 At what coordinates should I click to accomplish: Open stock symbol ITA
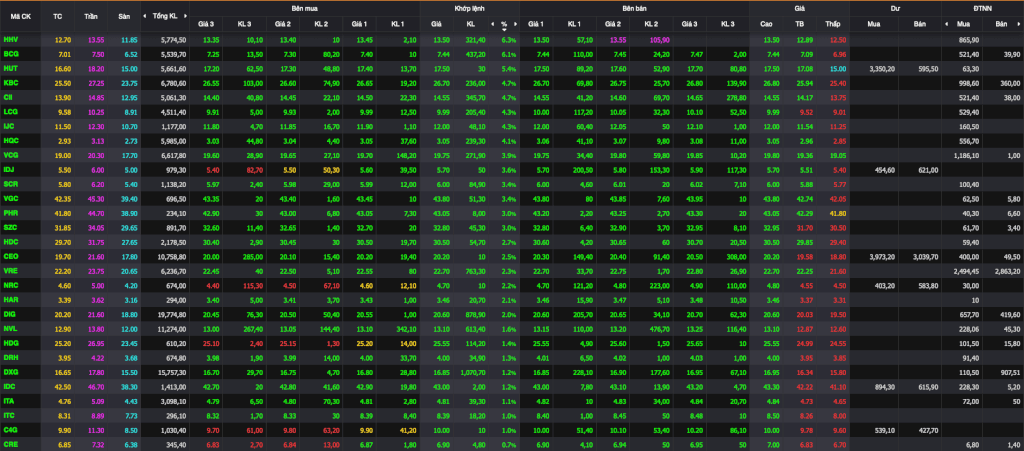click(9, 402)
